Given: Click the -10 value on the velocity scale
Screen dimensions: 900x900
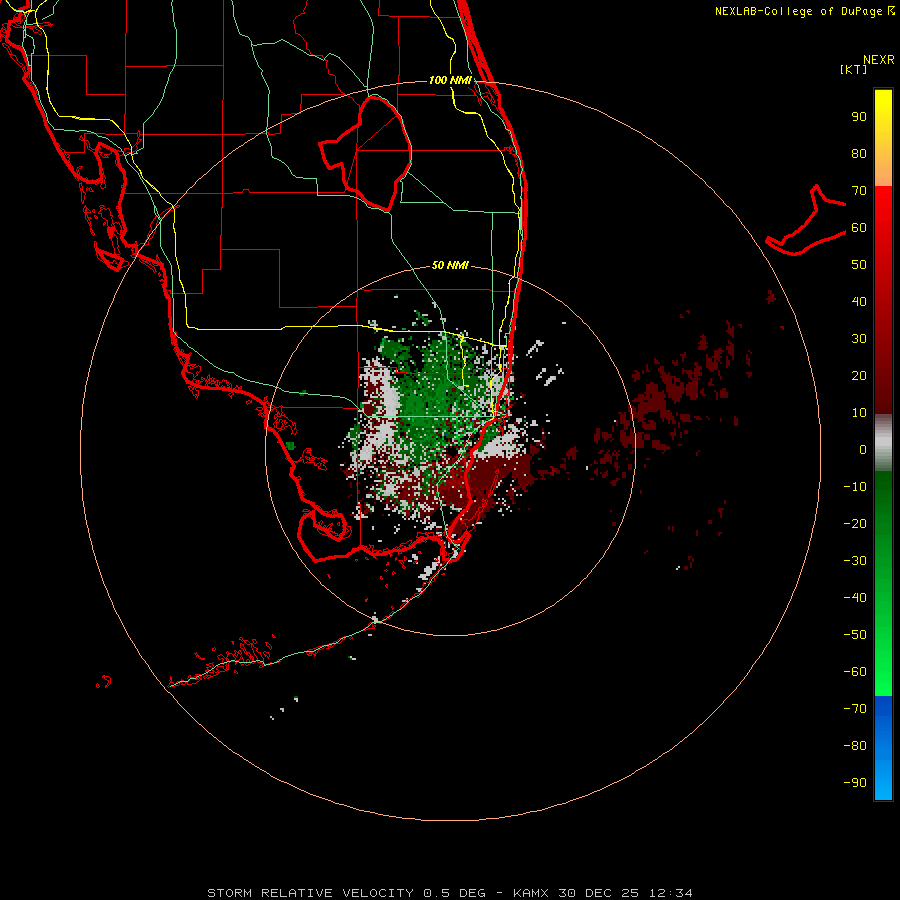Looking at the screenshot, I should [855, 487].
